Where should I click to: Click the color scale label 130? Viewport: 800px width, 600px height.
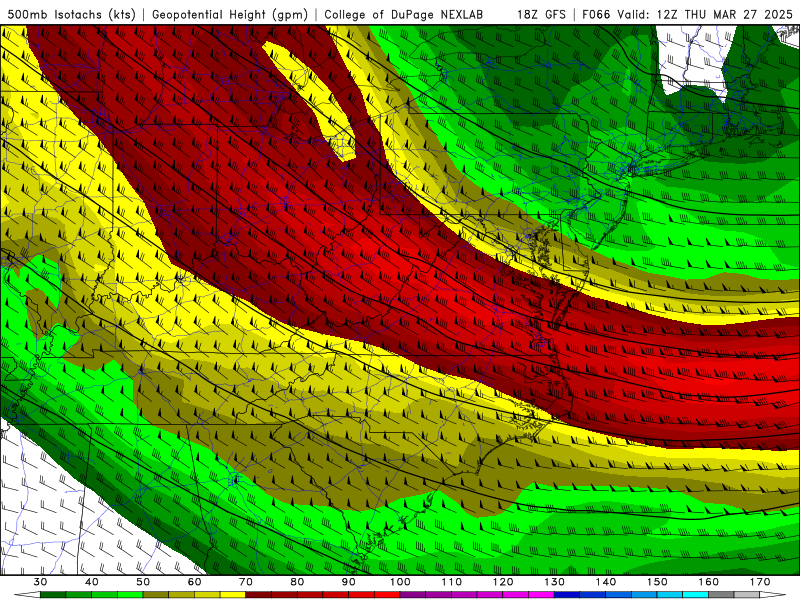[555, 582]
